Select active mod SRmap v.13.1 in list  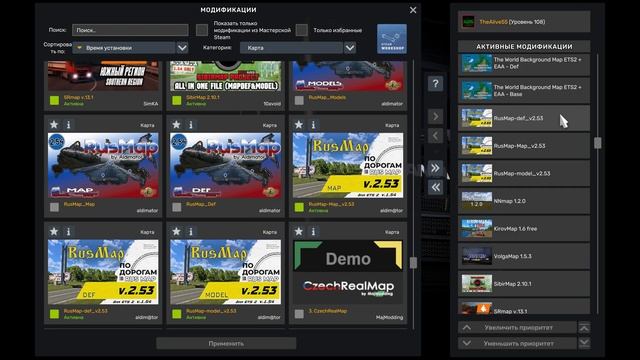click(x=524, y=307)
